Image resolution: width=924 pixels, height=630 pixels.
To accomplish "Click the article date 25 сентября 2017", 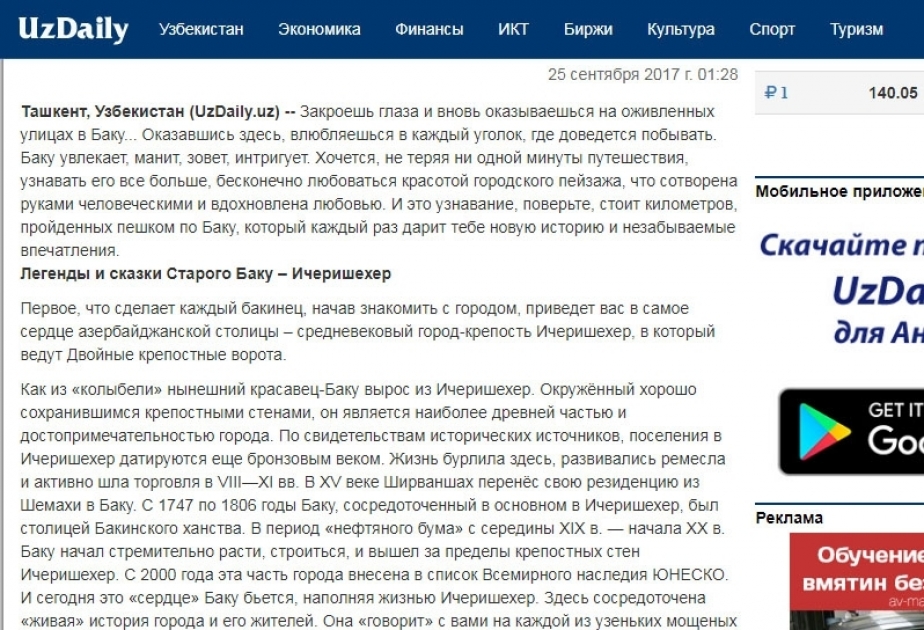I will [642, 74].
